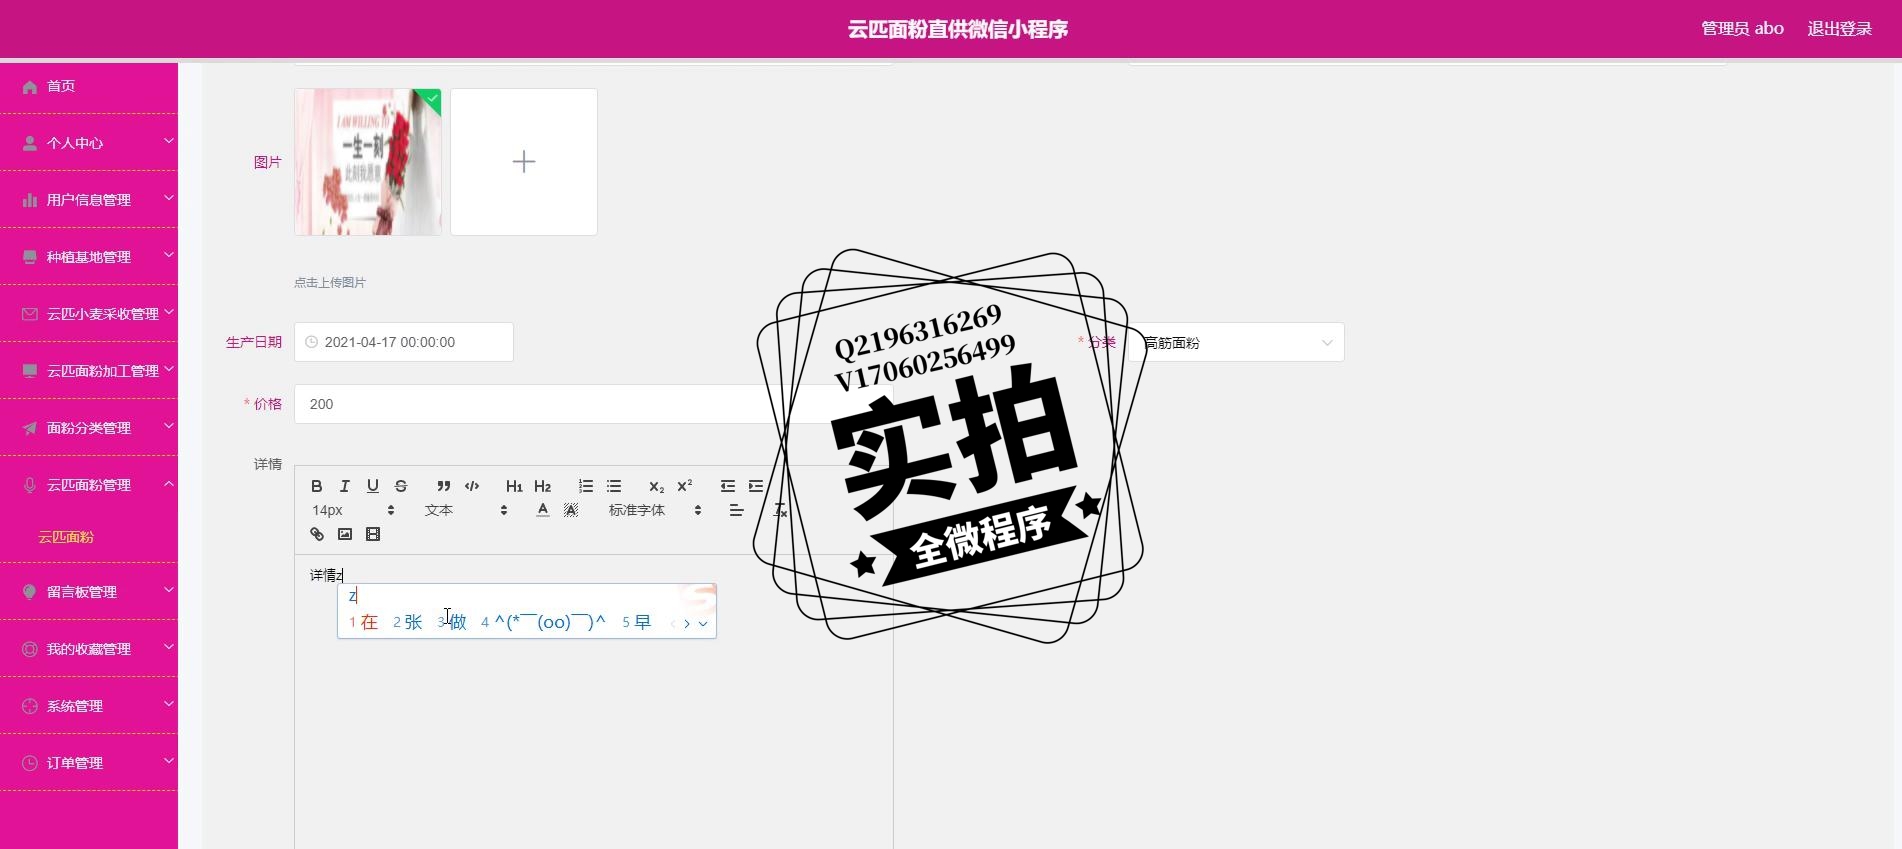Click the 管理员 abo account label
The image size is (1902, 849).
[1742, 29]
